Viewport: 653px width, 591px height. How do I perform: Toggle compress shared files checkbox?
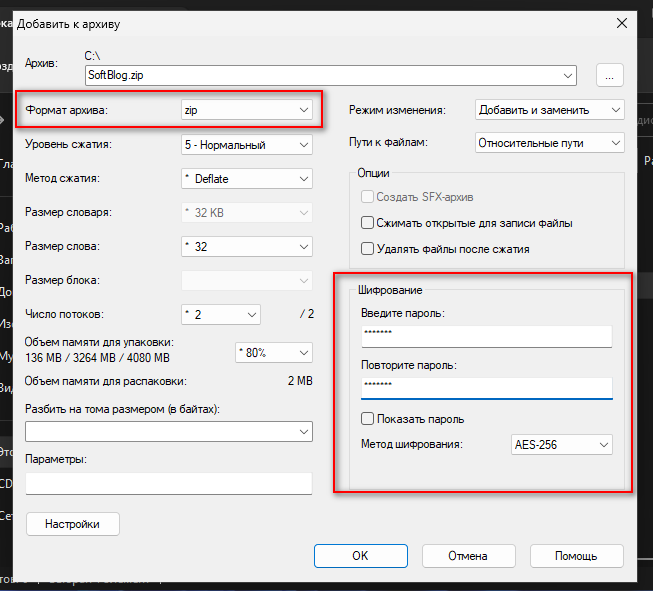[367, 223]
